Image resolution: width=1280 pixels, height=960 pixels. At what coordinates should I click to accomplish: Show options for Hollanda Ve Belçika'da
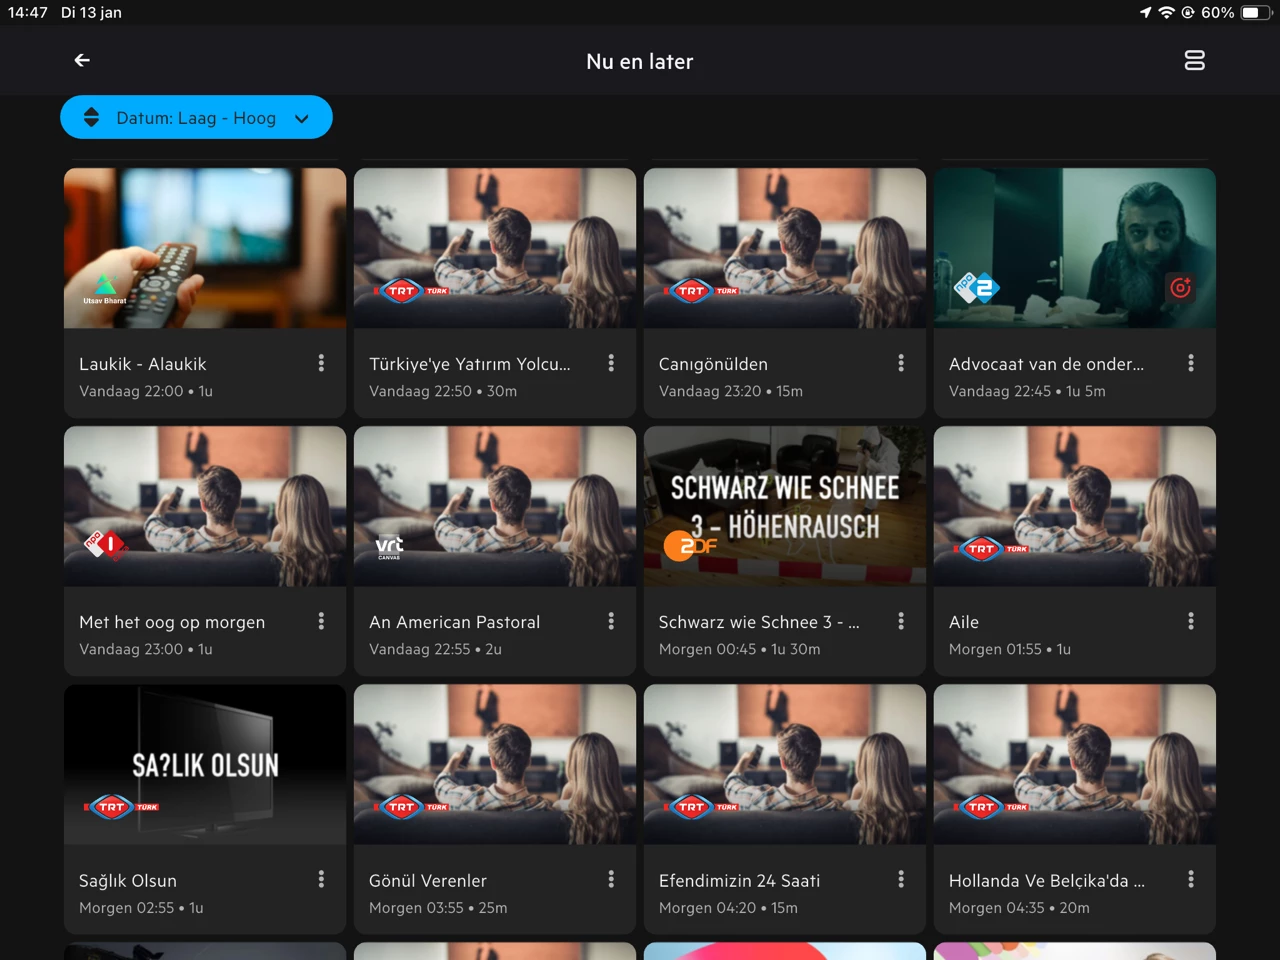(x=1190, y=880)
